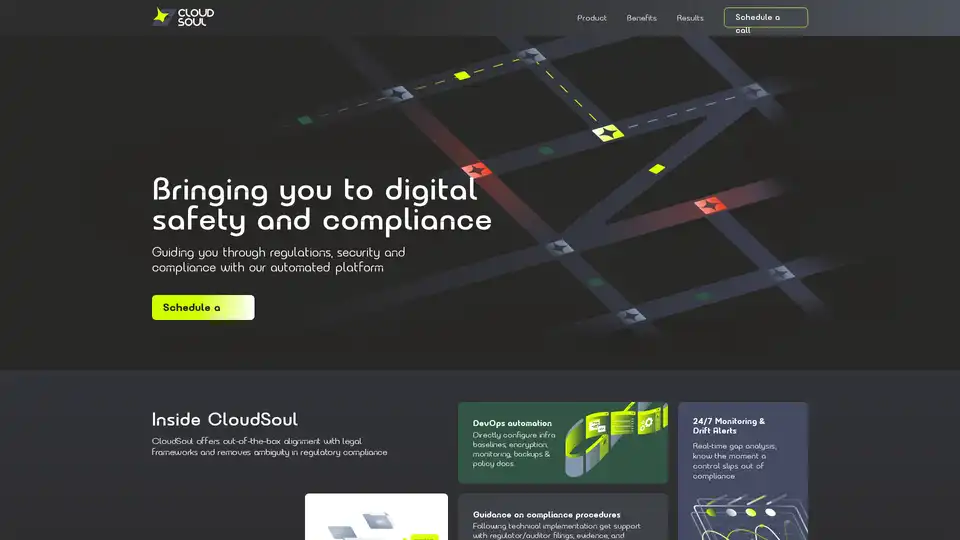
Task: Open the Product menu item
Action: [x=592, y=18]
